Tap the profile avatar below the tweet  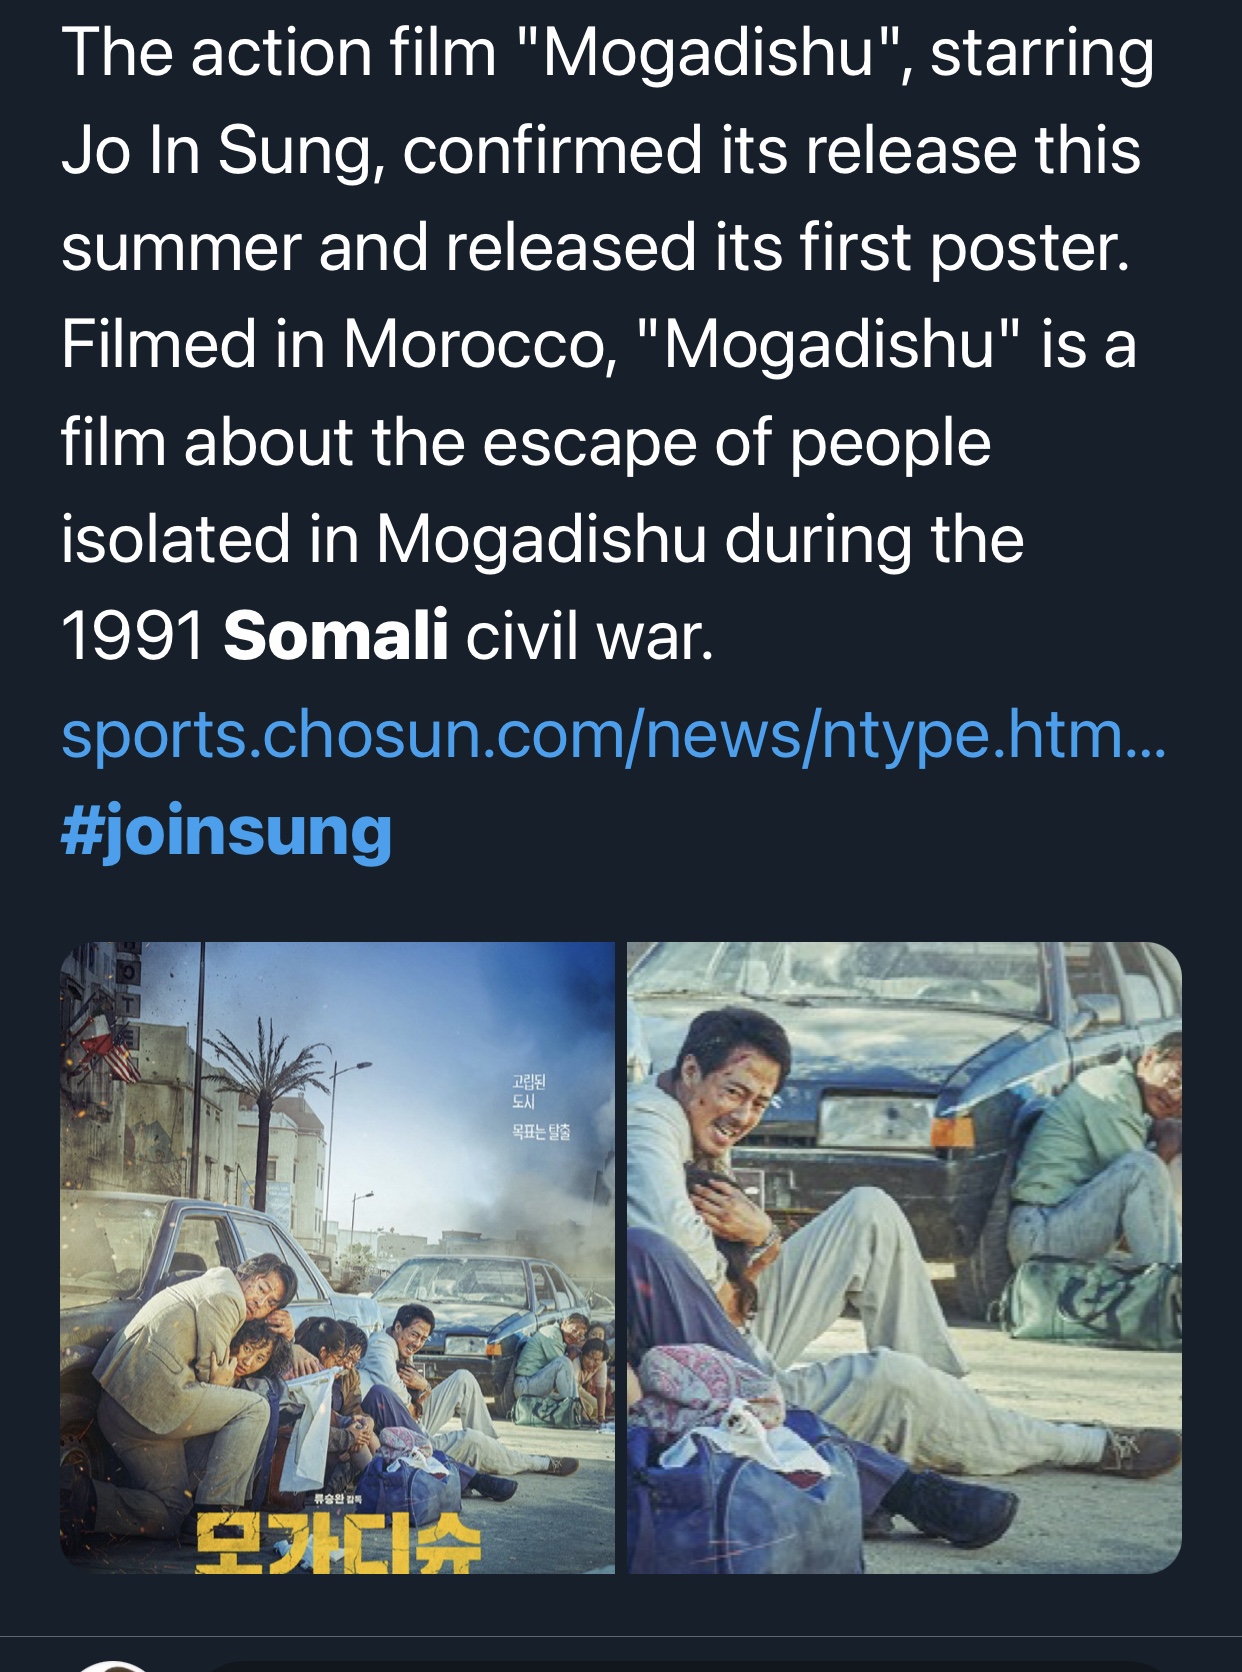(x=113, y=1665)
